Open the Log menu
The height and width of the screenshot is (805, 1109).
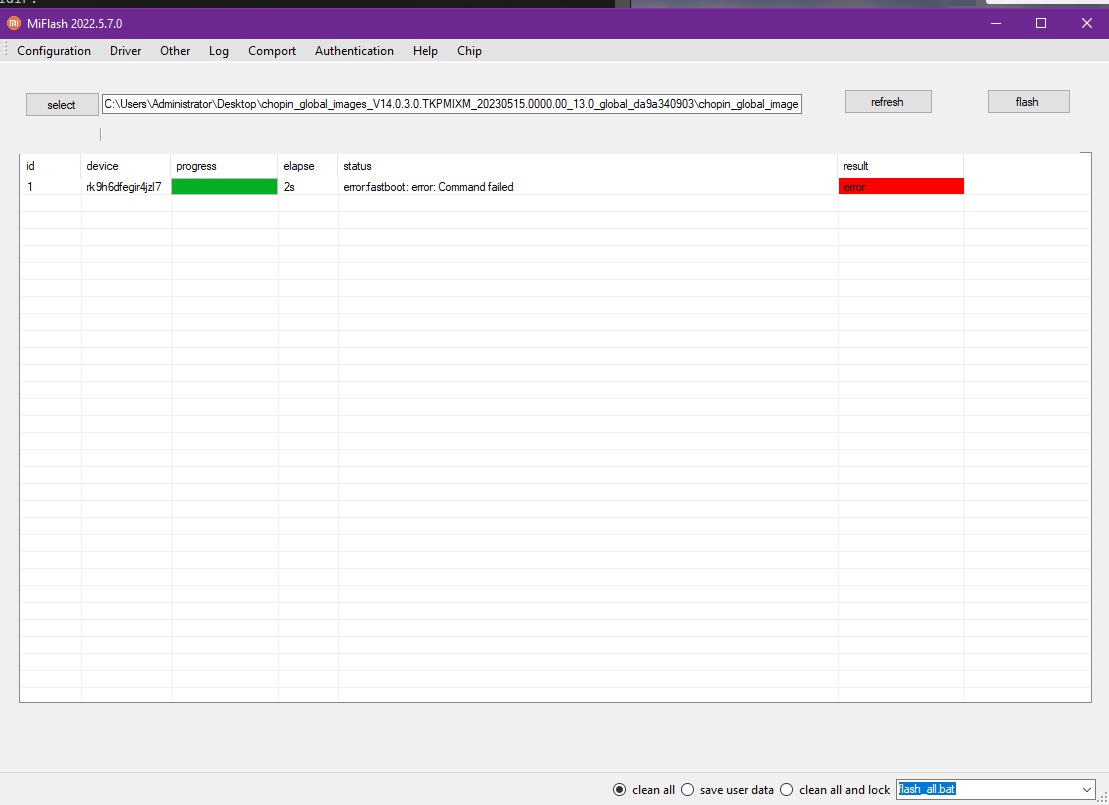(x=219, y=51)
